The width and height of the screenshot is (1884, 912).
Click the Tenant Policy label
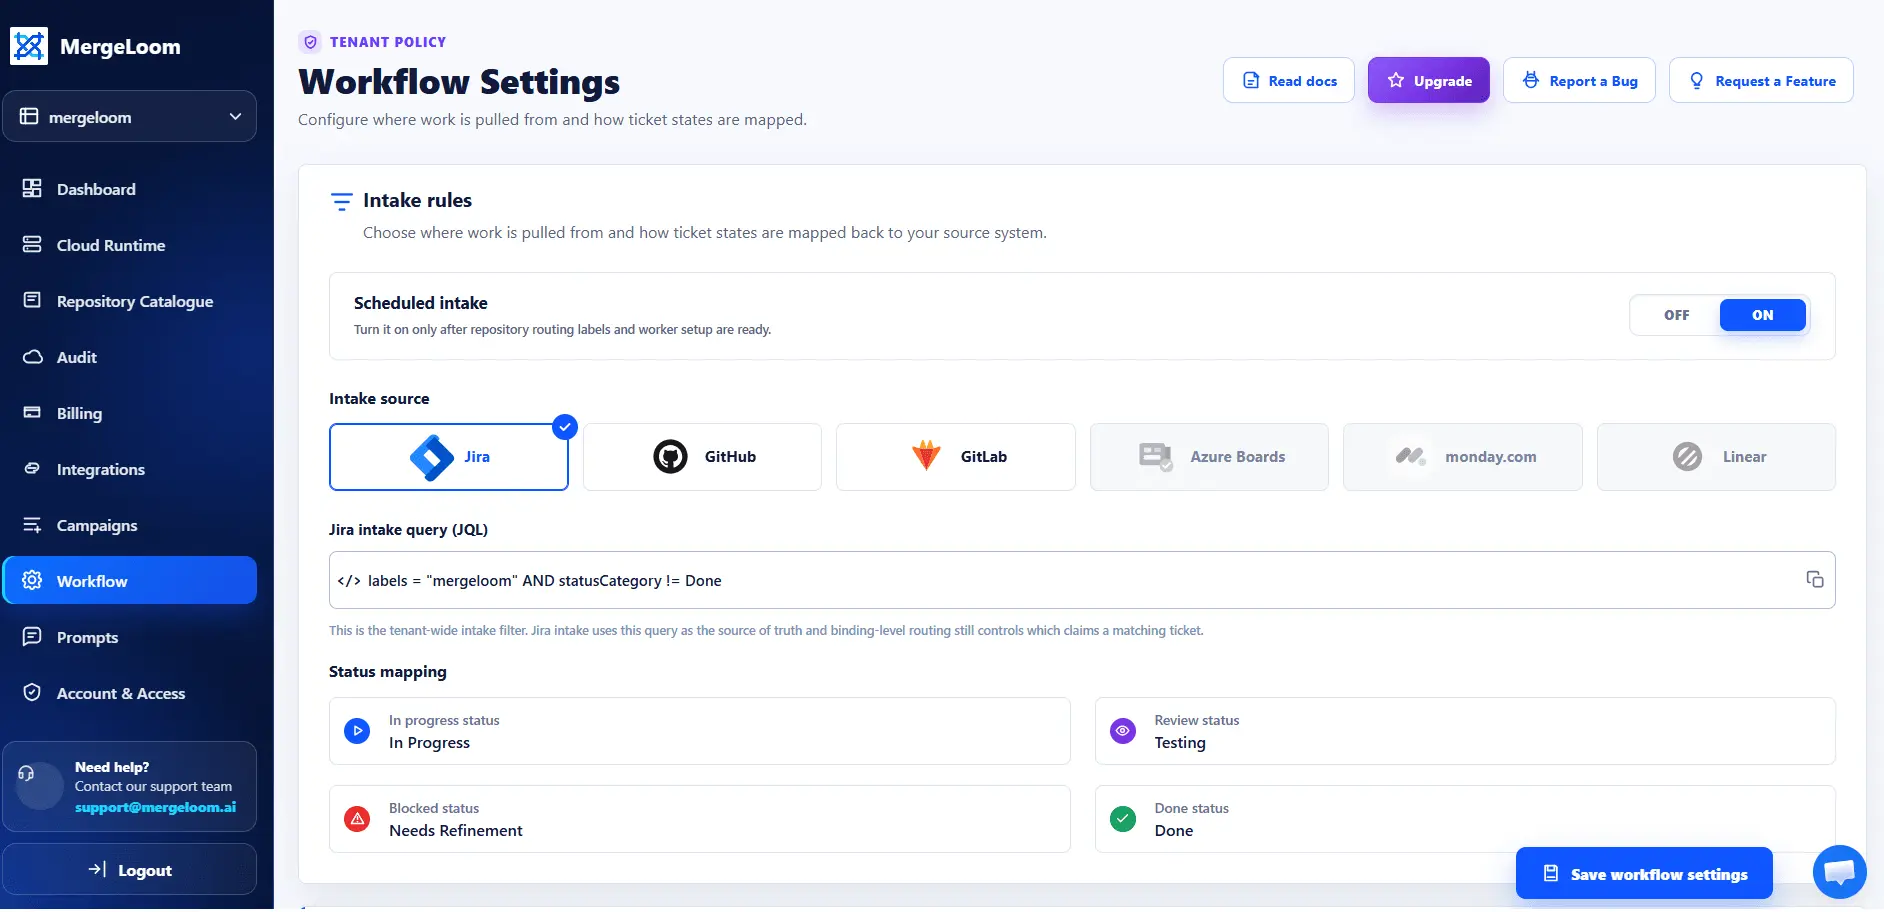tap(388, 42)
